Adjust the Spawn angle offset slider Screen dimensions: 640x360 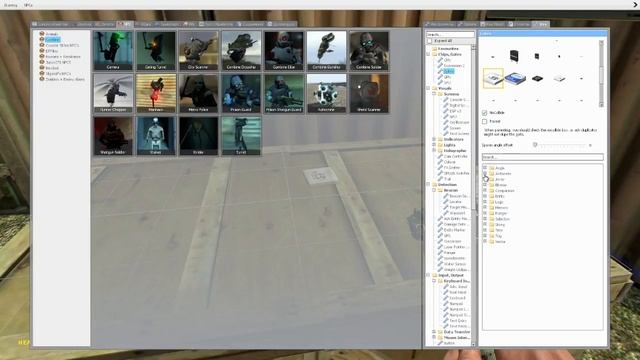[x=561, y=145]
